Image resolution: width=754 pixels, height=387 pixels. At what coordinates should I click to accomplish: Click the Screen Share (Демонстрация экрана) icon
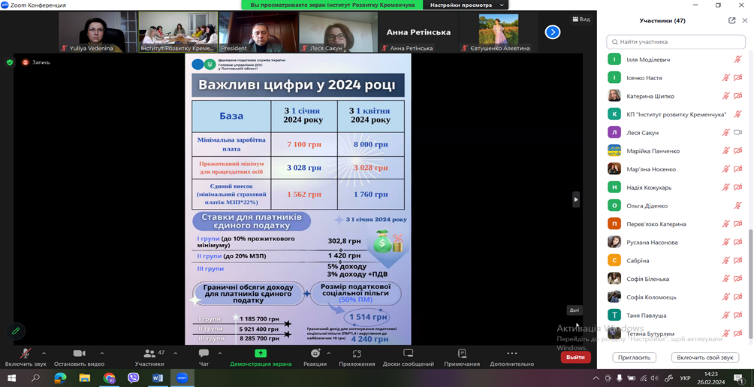point(261,353)
